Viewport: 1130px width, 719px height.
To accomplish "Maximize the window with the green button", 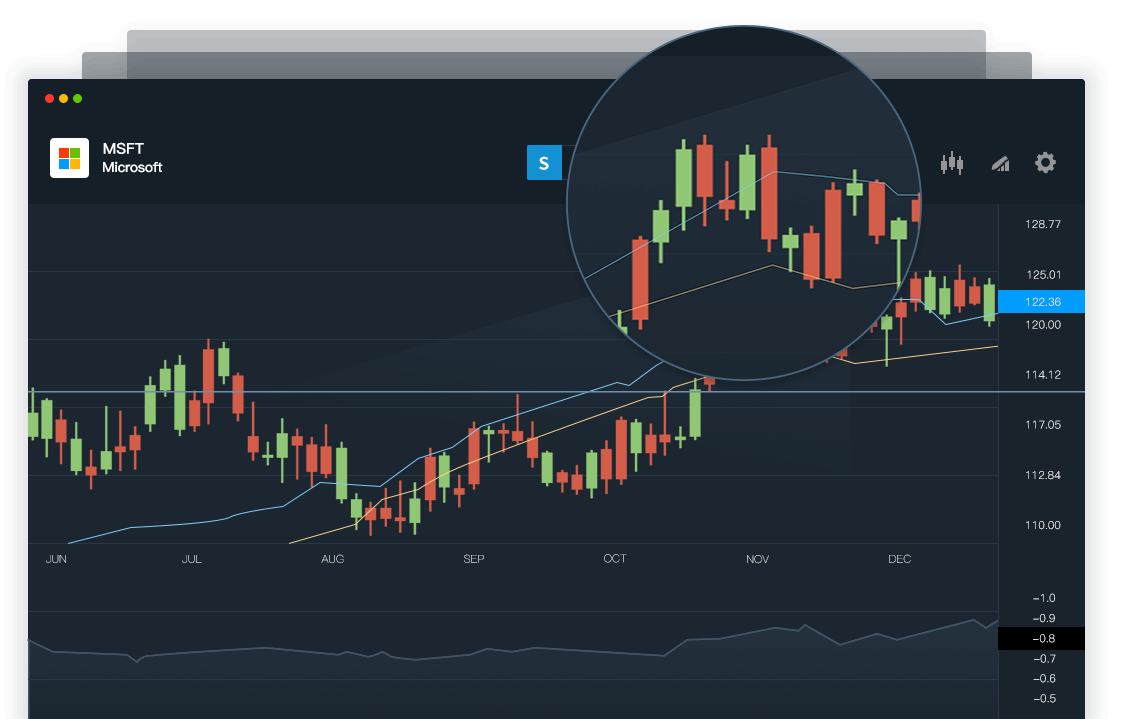I will tap(78, 99).
